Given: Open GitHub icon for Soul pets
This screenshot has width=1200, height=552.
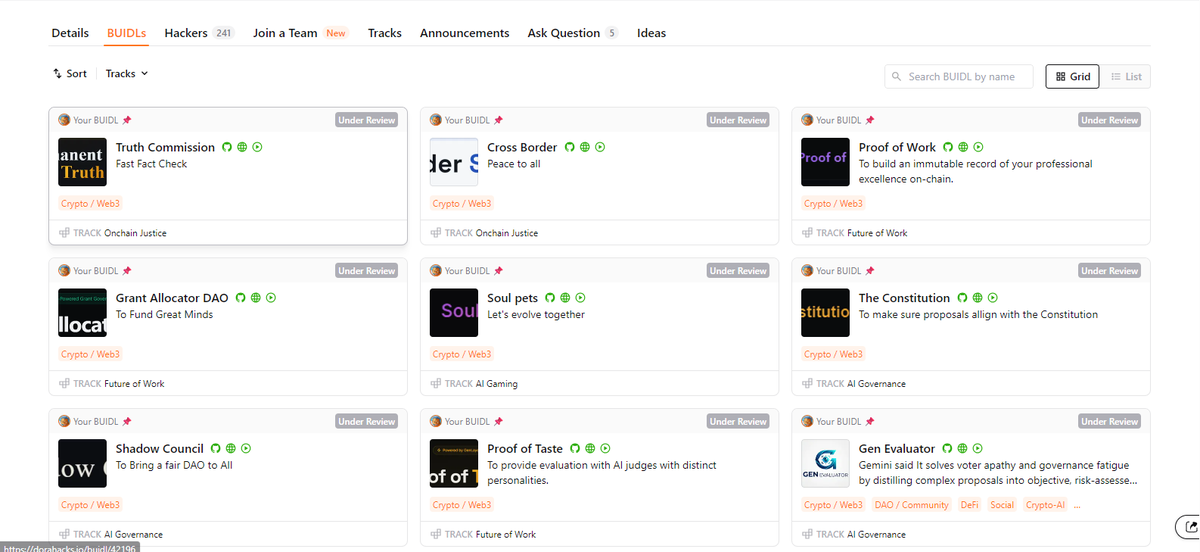Looking at the screenshot, I should (x=550, y=298).
